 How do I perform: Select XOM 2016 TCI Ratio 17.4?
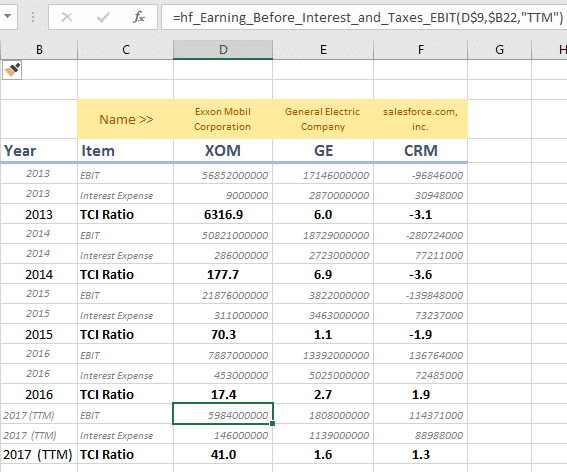(x=223, y=395)
